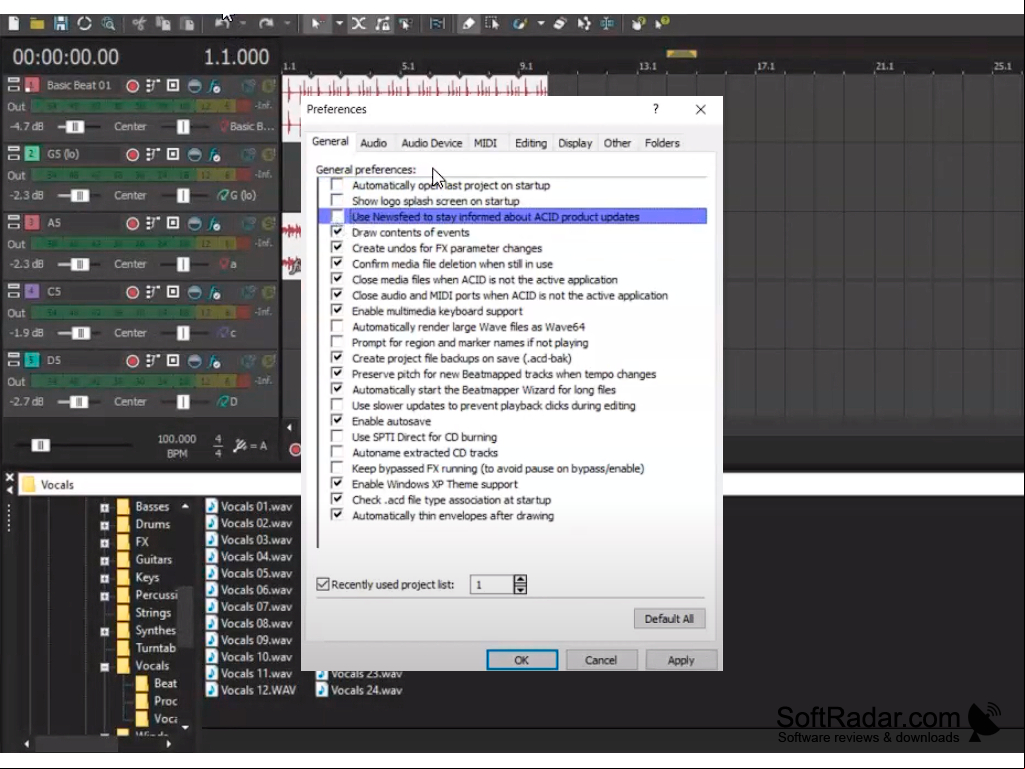Switch to the Display tab
Screen dimensions: 1025x769
(575, 143)
